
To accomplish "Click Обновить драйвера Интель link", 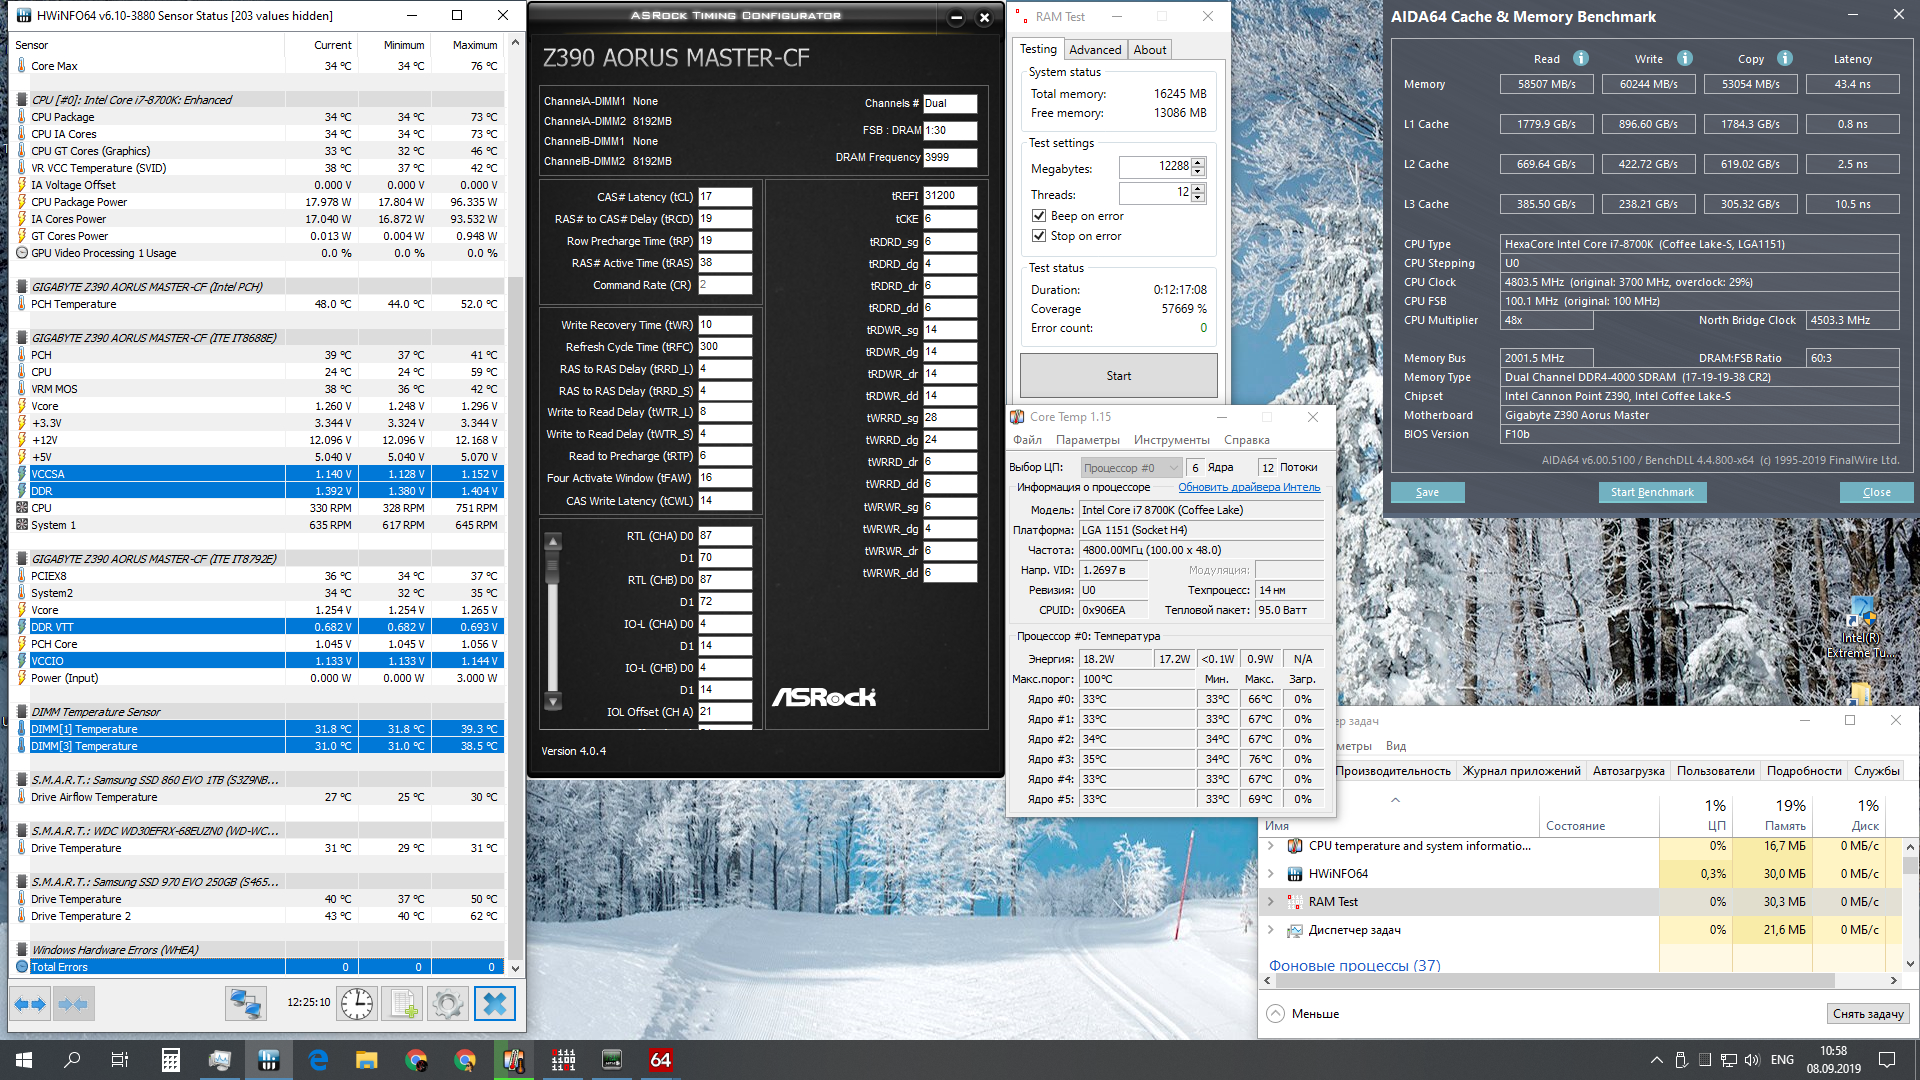I will point(1248,487).
